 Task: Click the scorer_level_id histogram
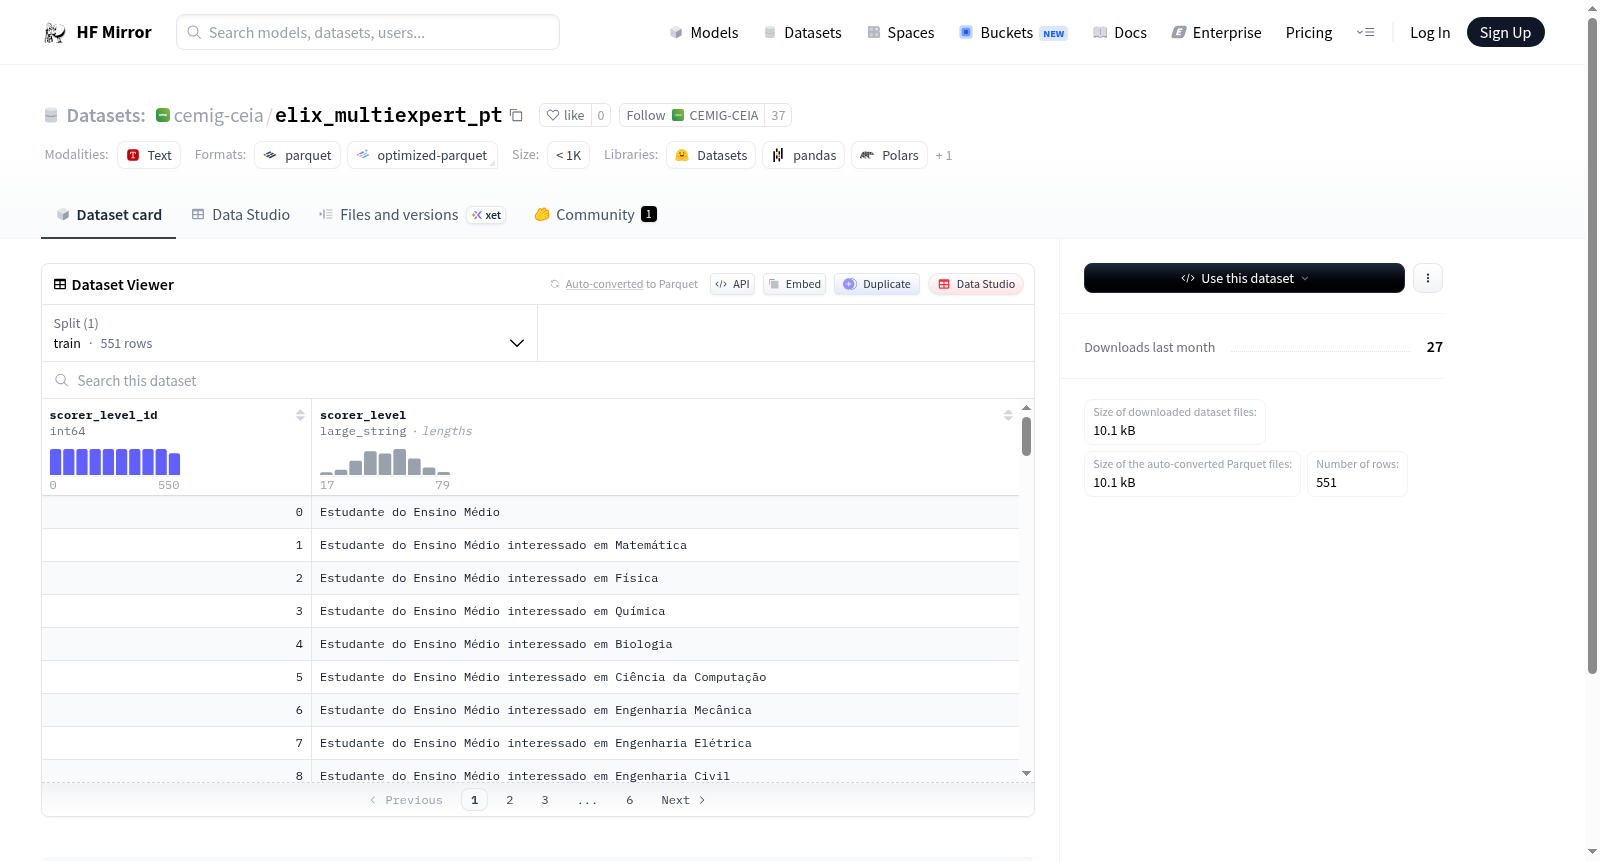(x=115, y=461)
